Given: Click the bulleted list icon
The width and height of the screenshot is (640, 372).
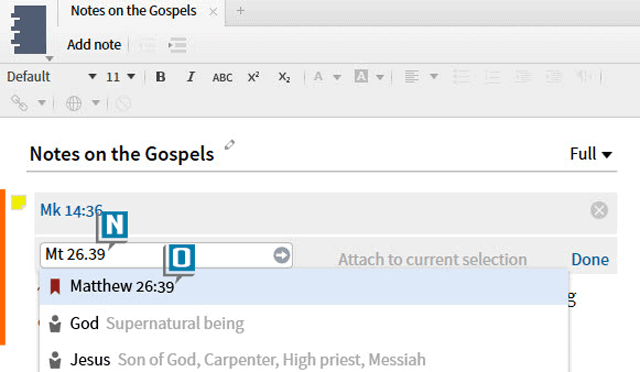Looking at the screenshot, I should click(x=462, y=76).
